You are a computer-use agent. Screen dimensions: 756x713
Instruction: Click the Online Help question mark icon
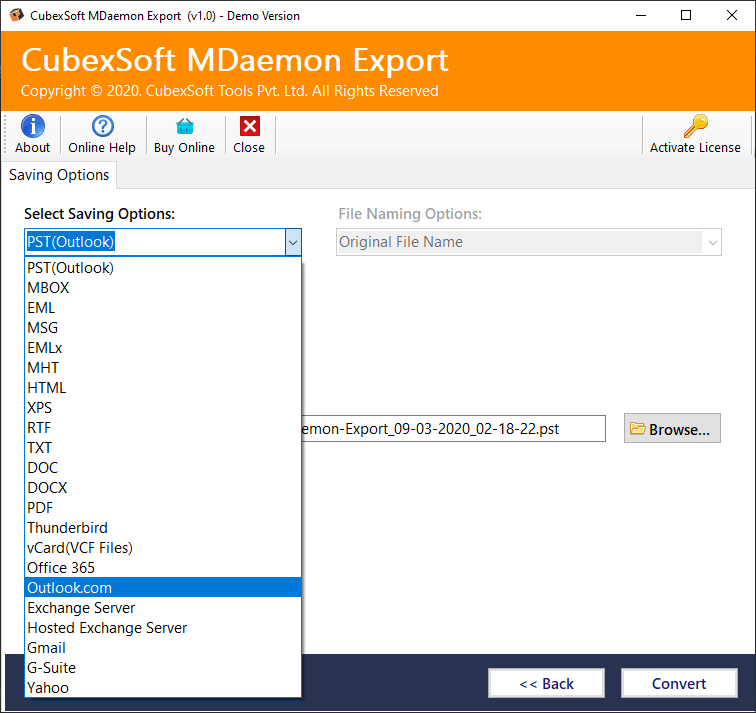point(102,126)
